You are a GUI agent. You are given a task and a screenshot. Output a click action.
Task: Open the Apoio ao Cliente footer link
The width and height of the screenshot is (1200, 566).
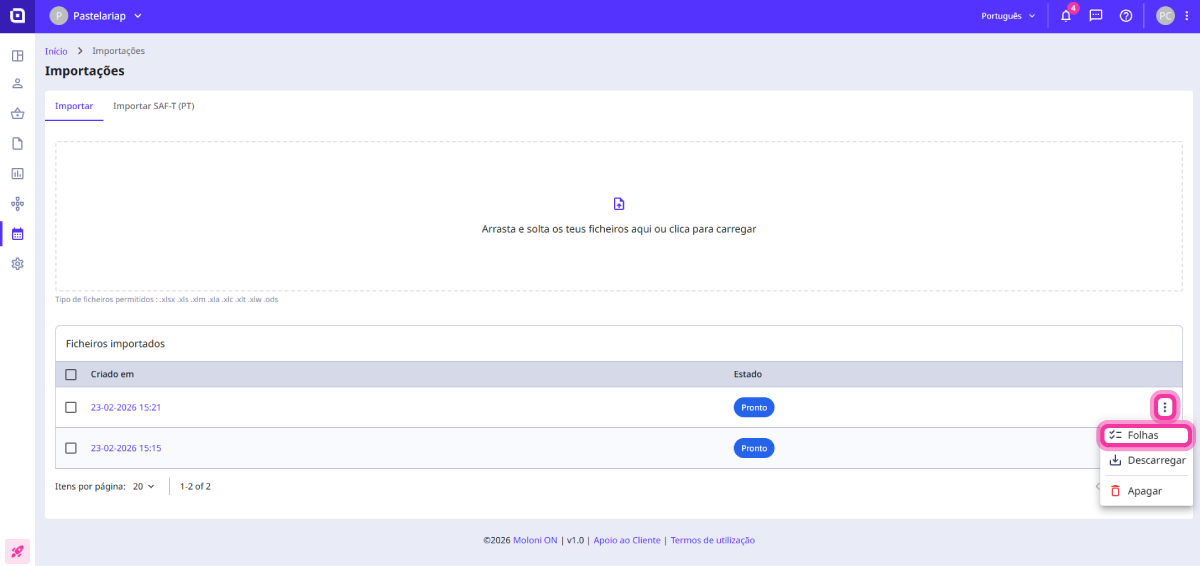[627, 540]
